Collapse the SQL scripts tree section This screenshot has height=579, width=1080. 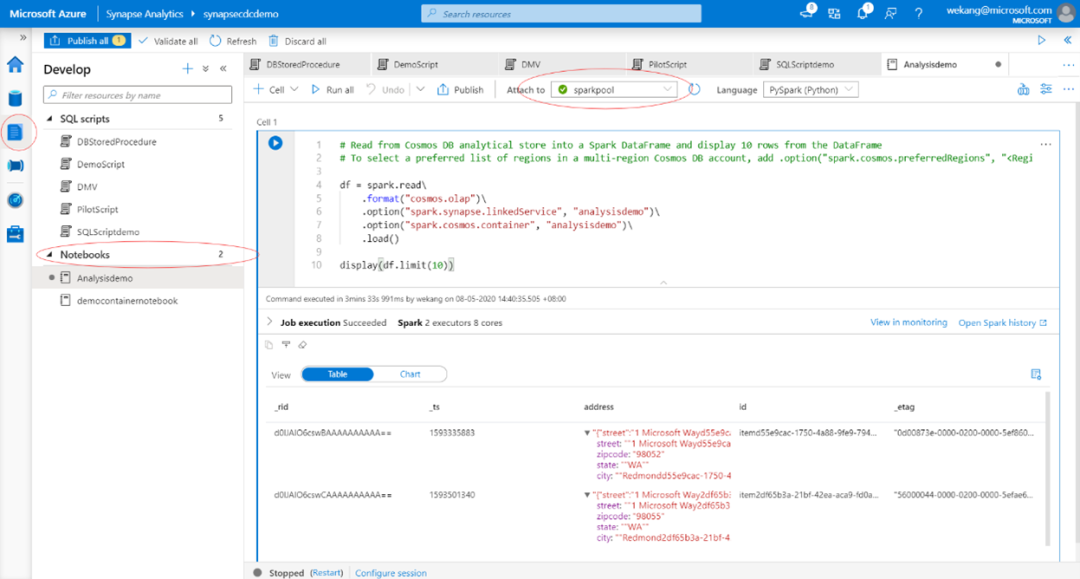50,118
